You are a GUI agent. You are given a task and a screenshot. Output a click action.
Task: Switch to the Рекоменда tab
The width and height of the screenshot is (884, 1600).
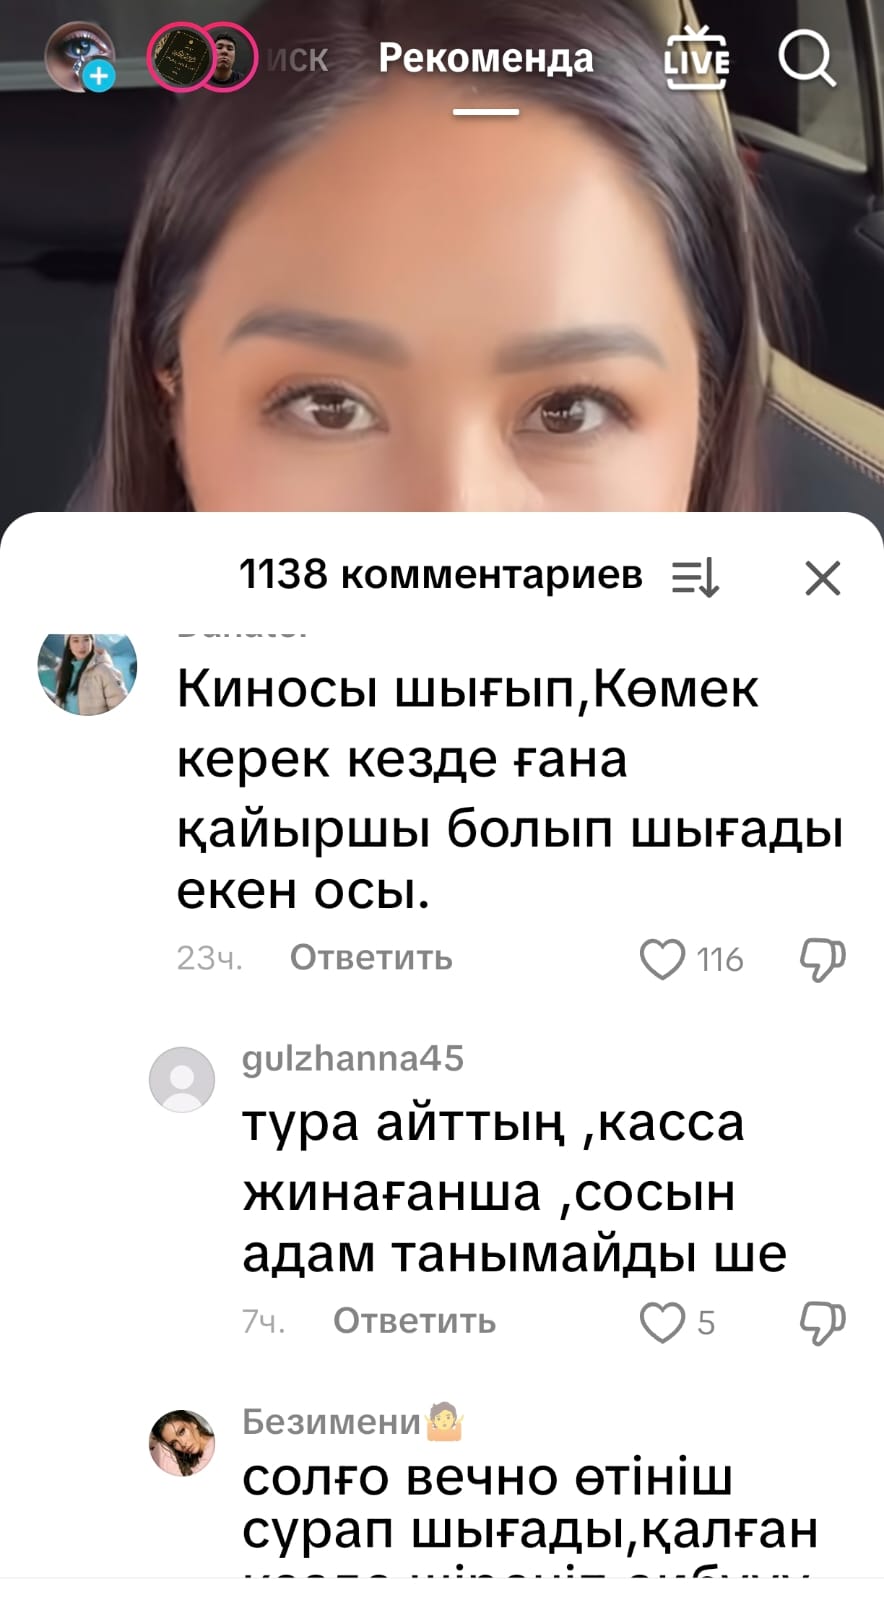(x=486, y=58)
